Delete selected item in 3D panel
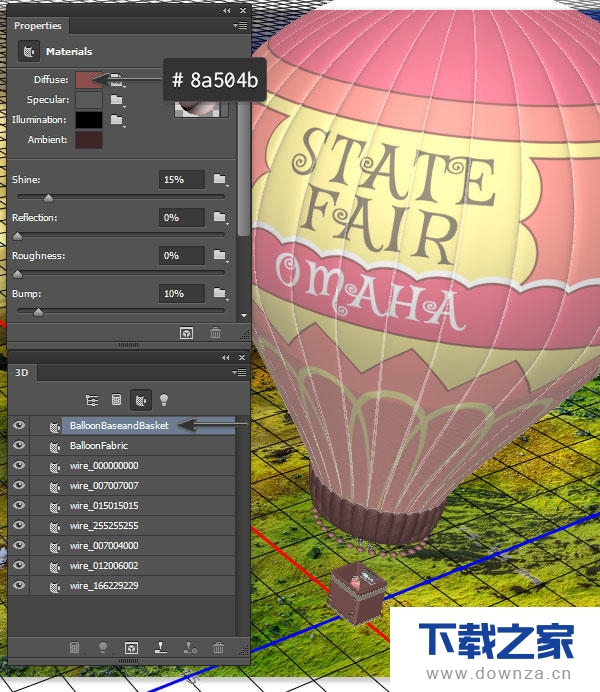600x692 pixels. click(218, 647)
